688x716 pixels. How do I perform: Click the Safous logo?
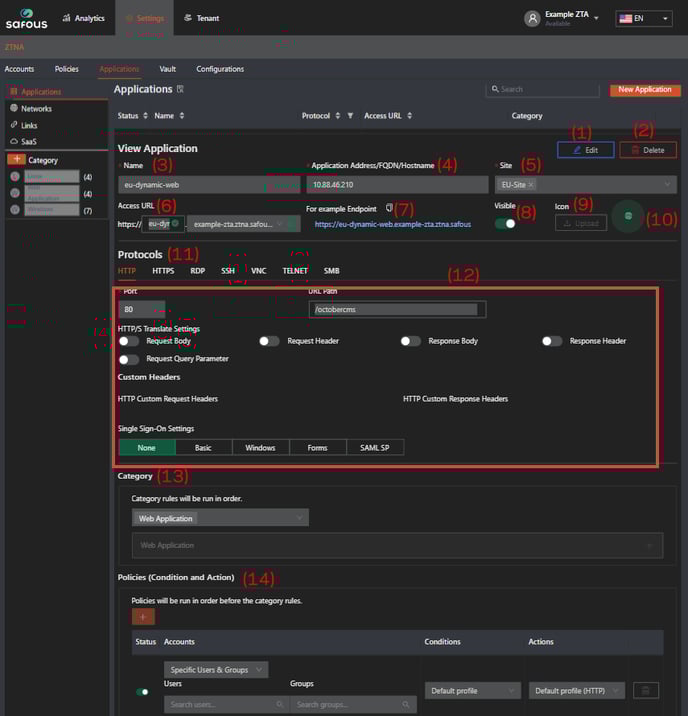click(27, 18)
